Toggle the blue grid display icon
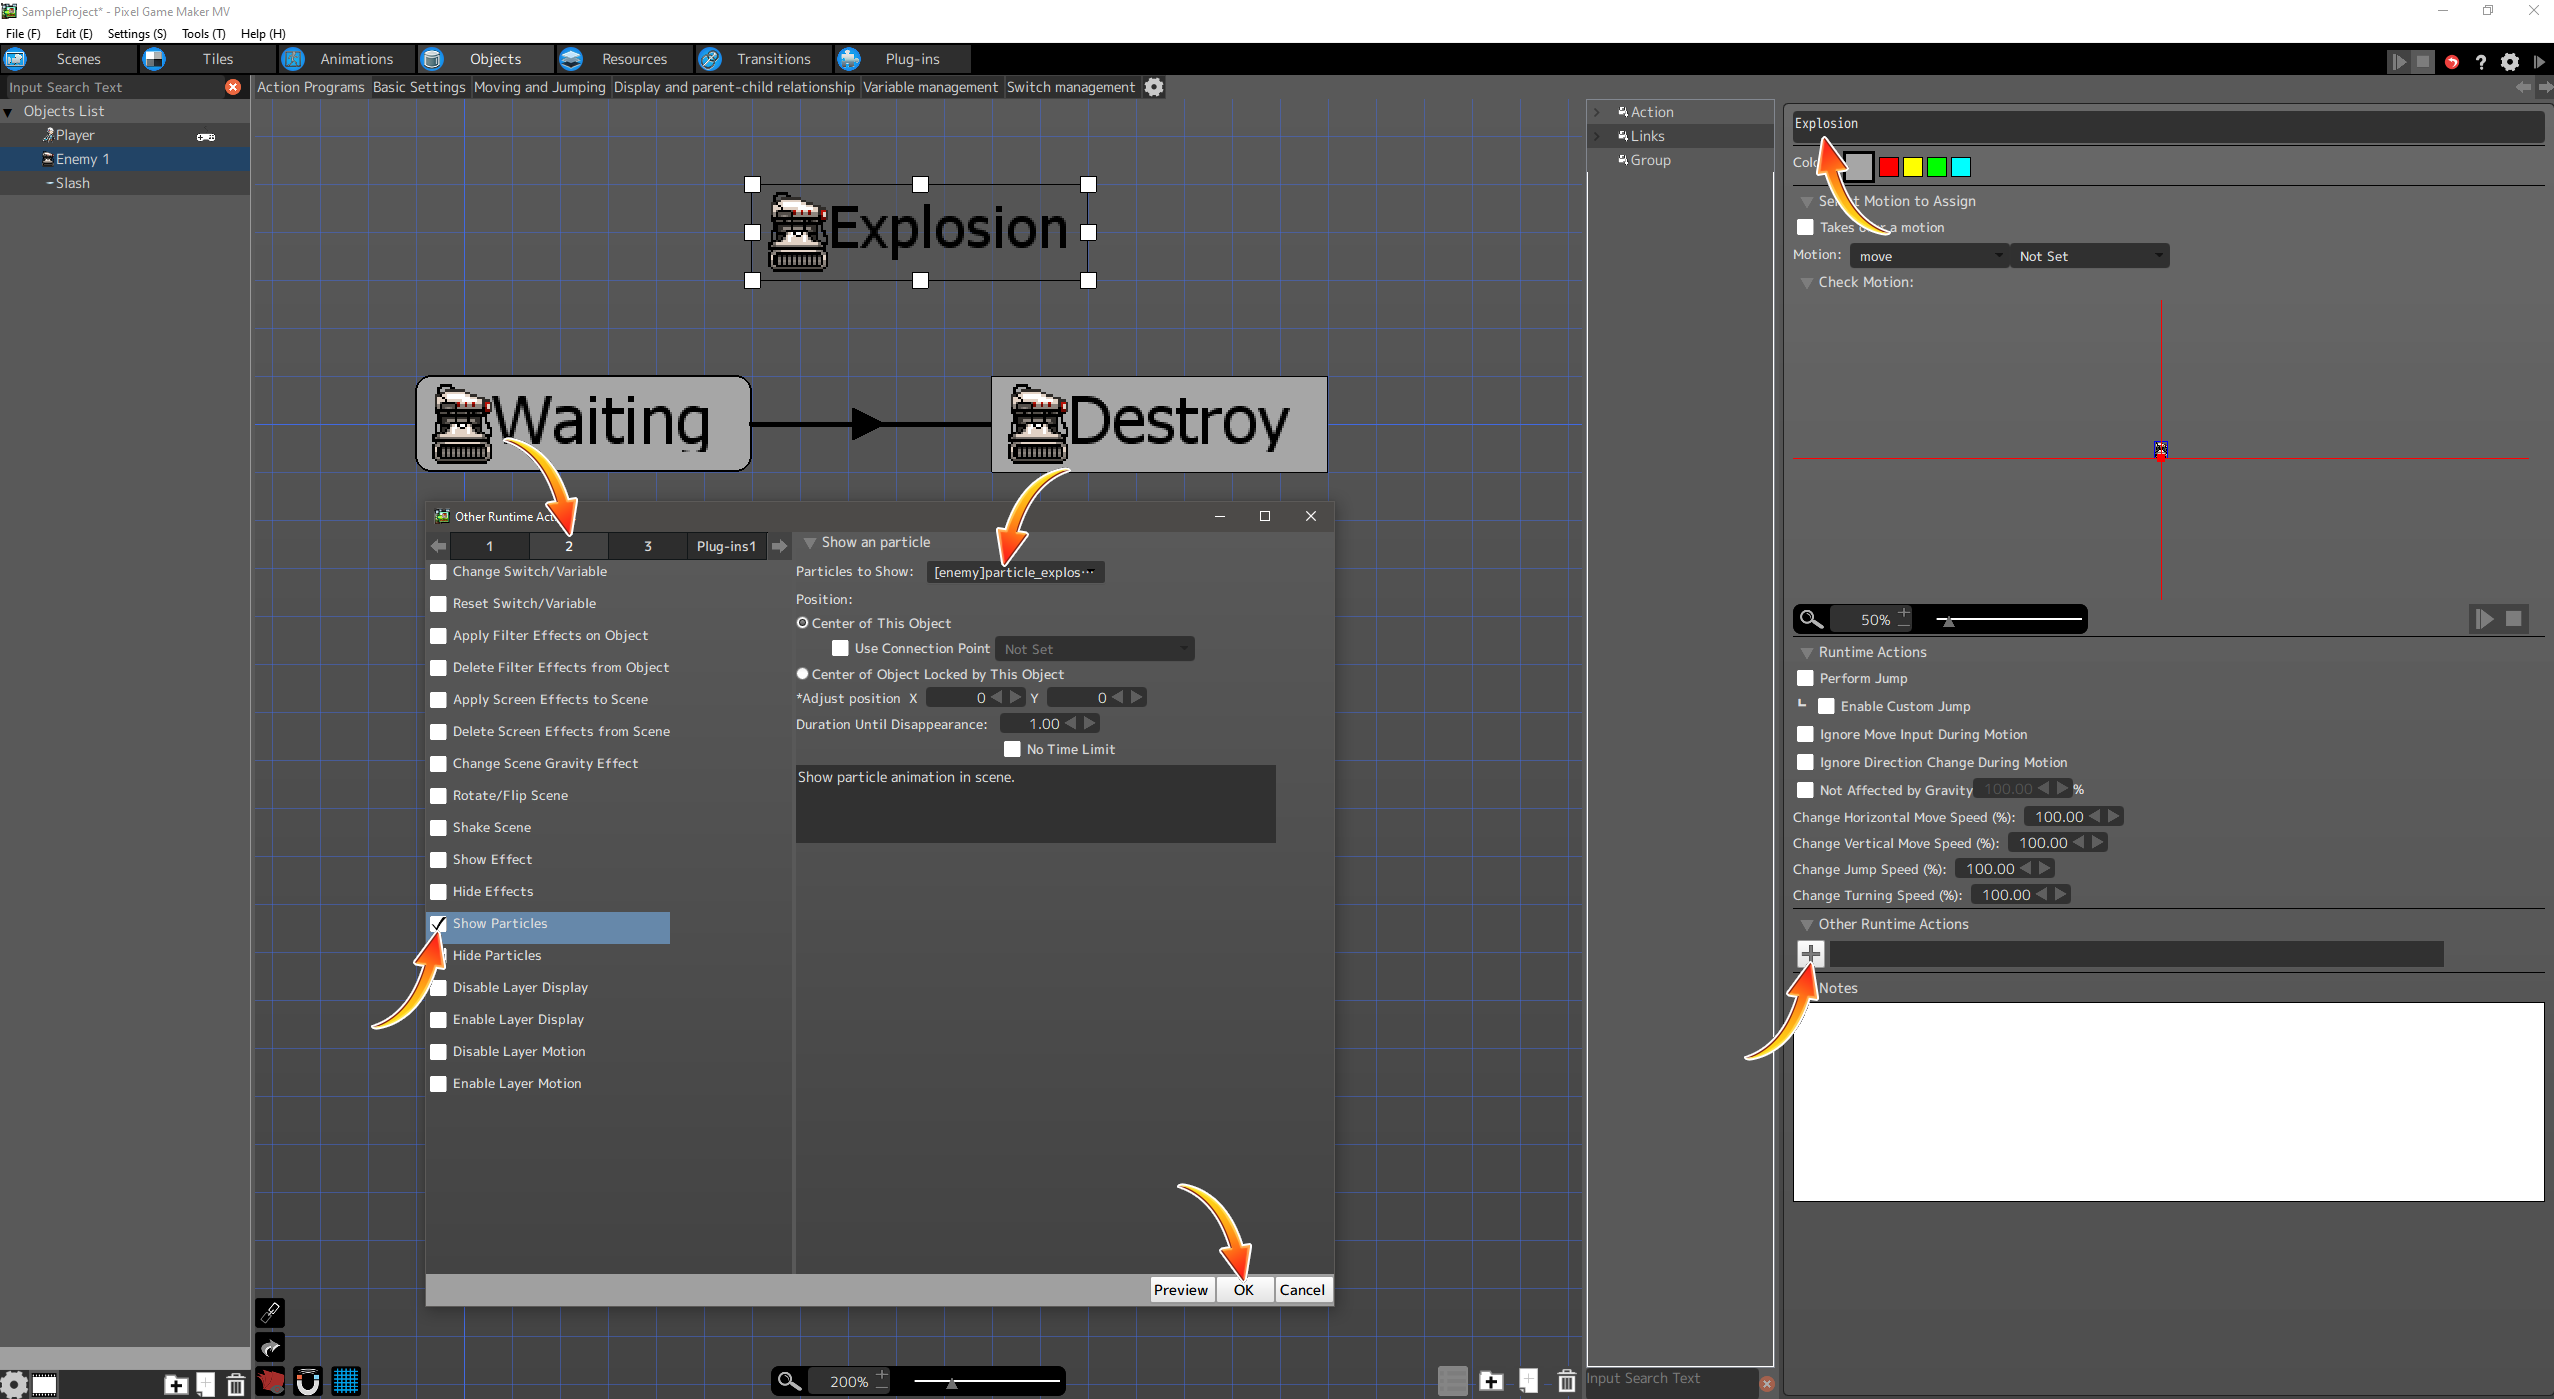This screenshot has height=1399, width=2554. coord(346,1382)
